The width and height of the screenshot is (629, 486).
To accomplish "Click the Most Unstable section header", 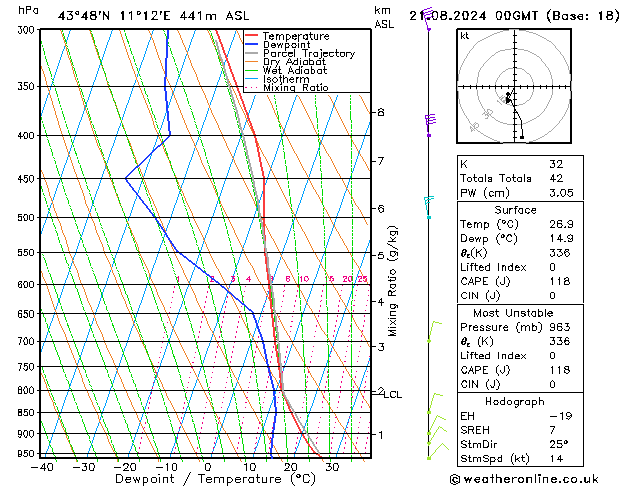I will [x=513, y=313].
